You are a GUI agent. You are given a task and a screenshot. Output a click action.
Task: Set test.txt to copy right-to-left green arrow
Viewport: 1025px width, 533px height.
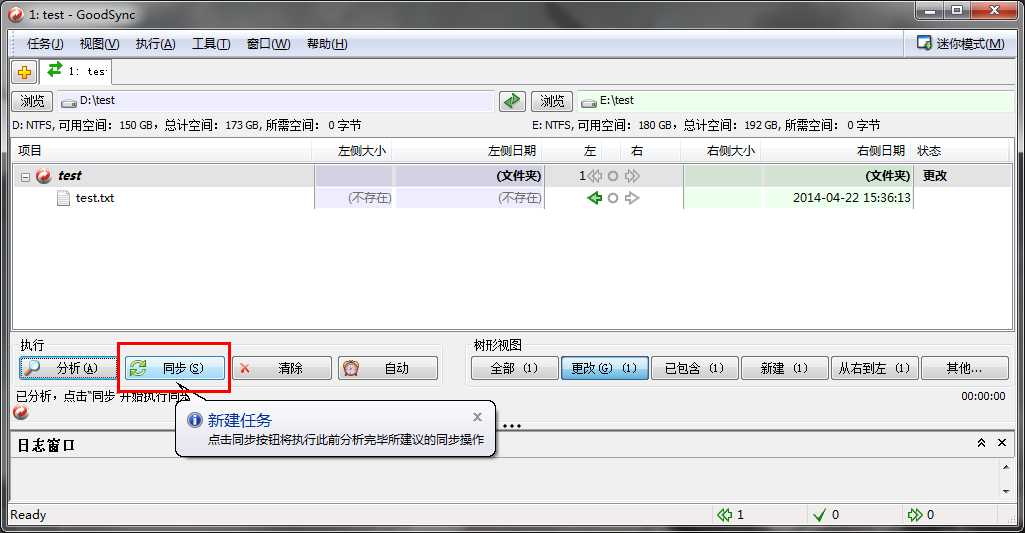[594, 198]
